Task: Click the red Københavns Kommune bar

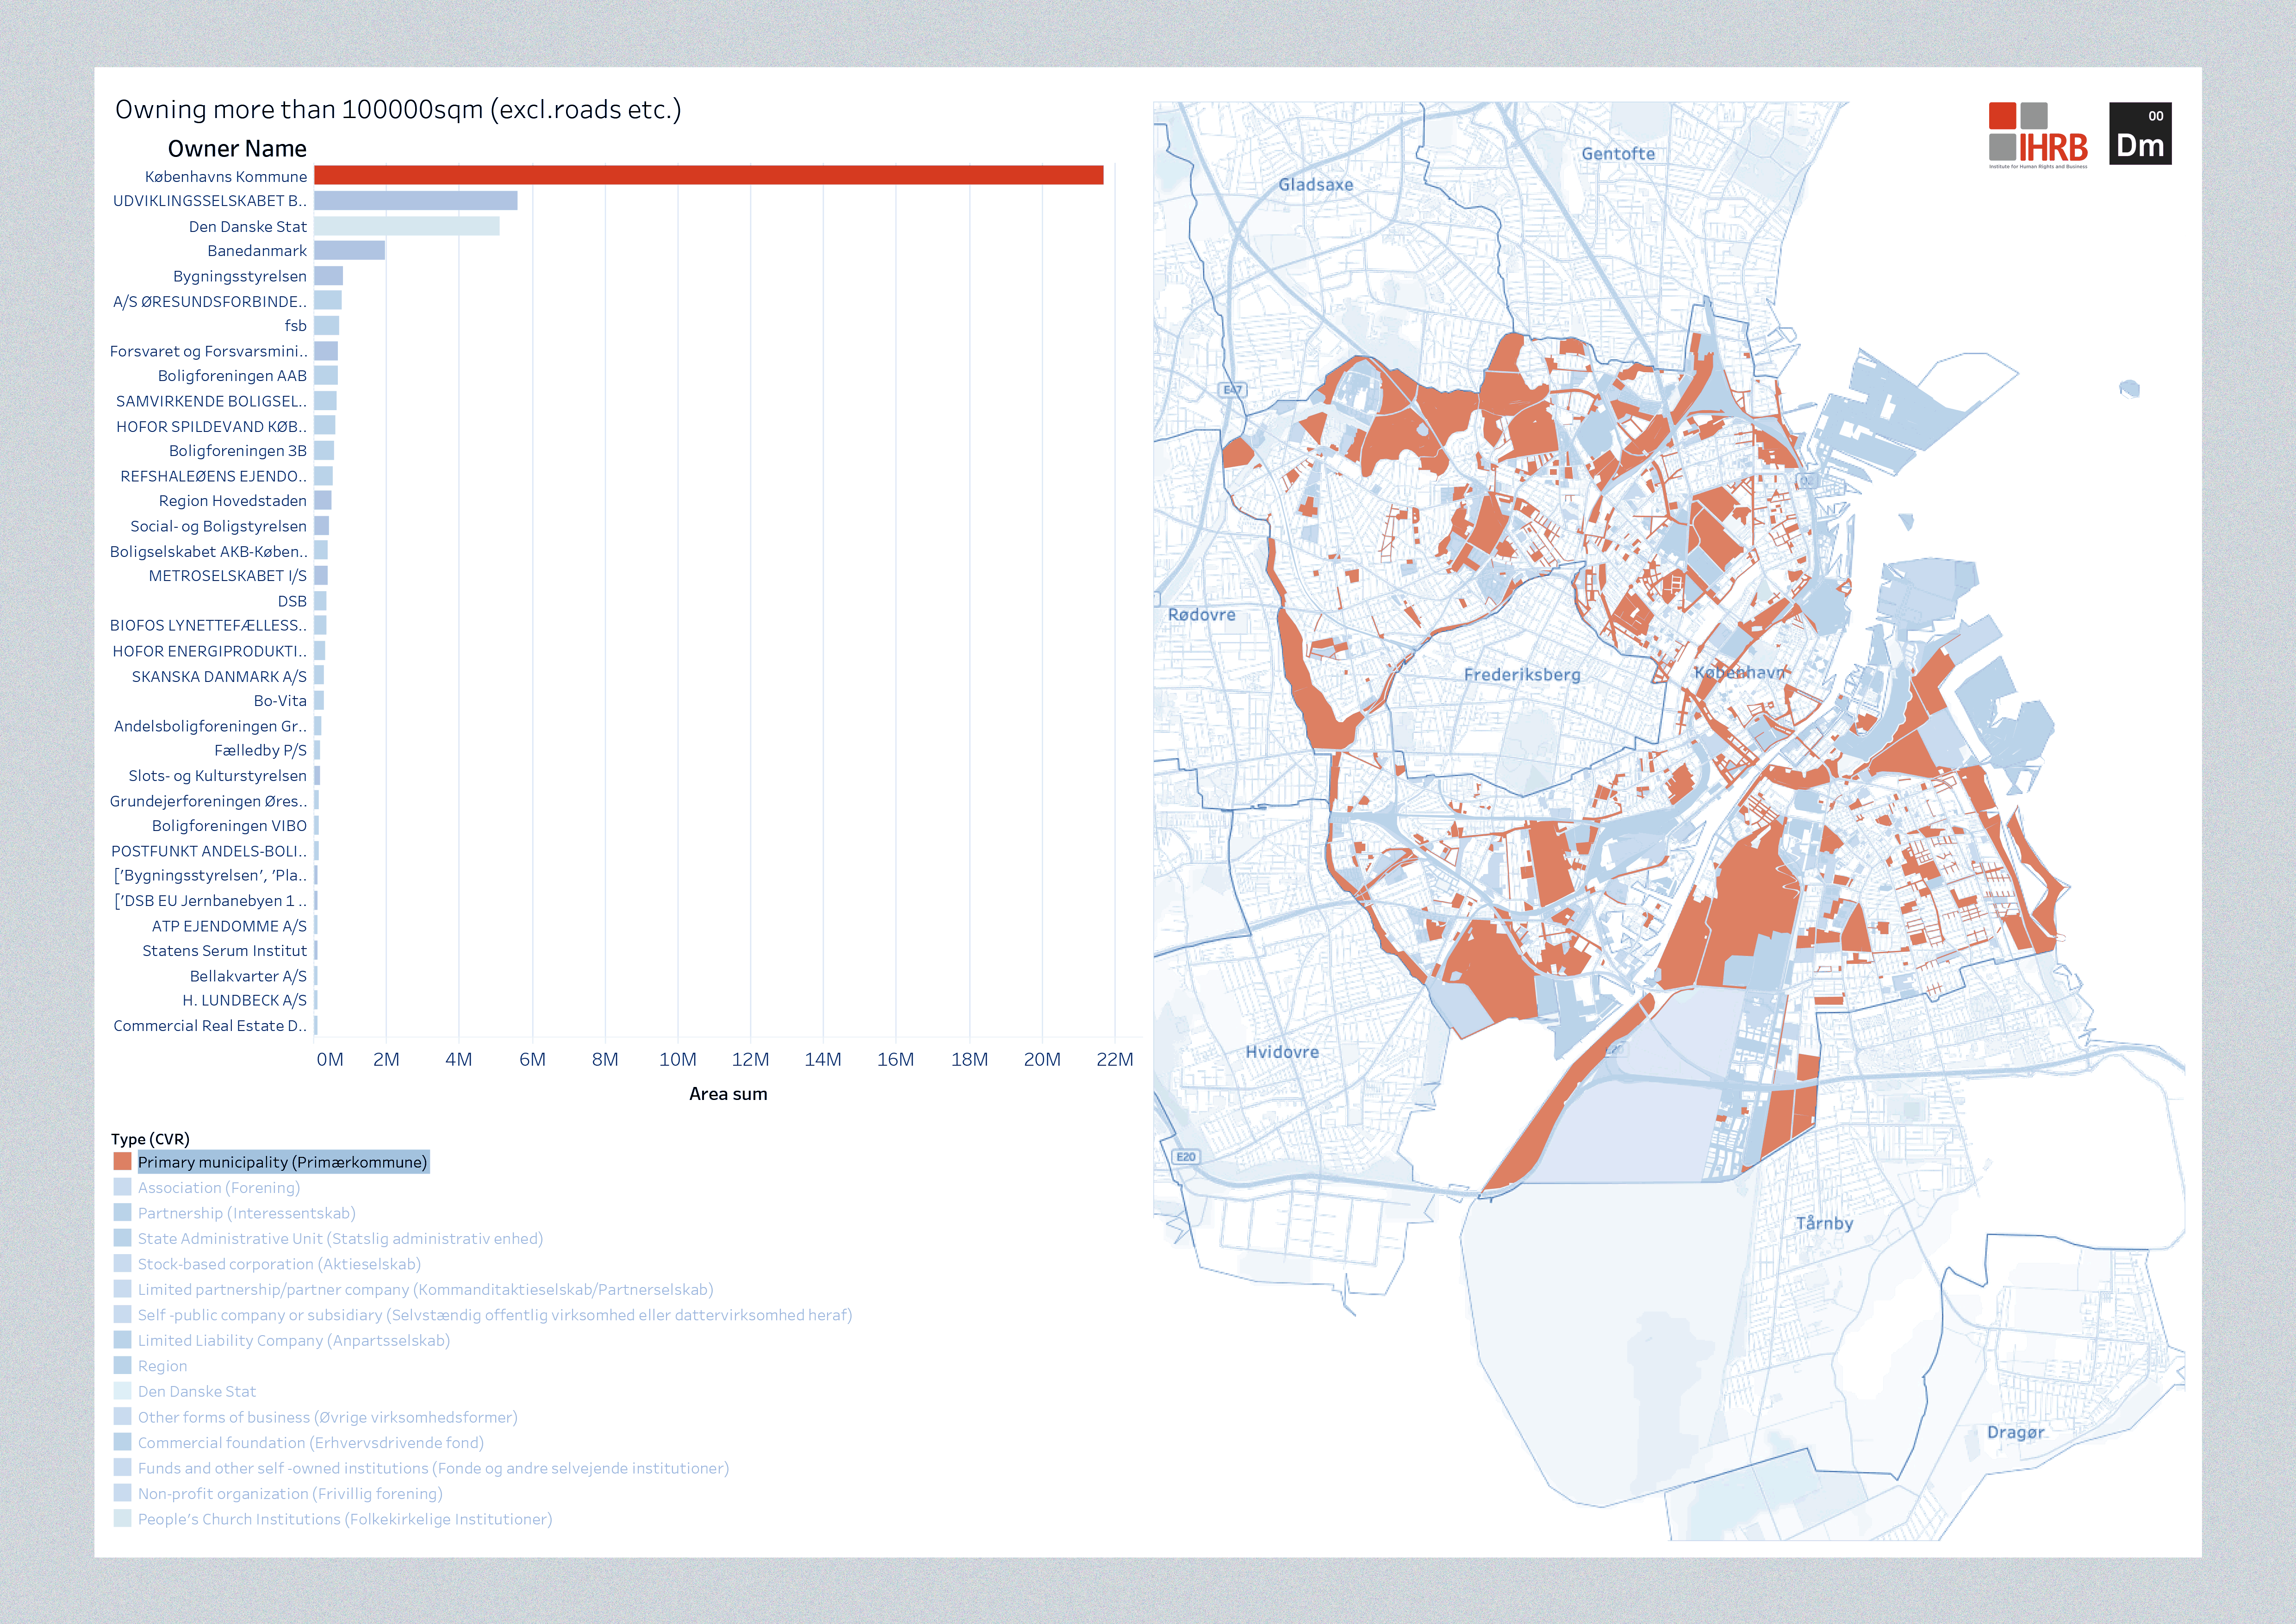Action: [709, 175]
